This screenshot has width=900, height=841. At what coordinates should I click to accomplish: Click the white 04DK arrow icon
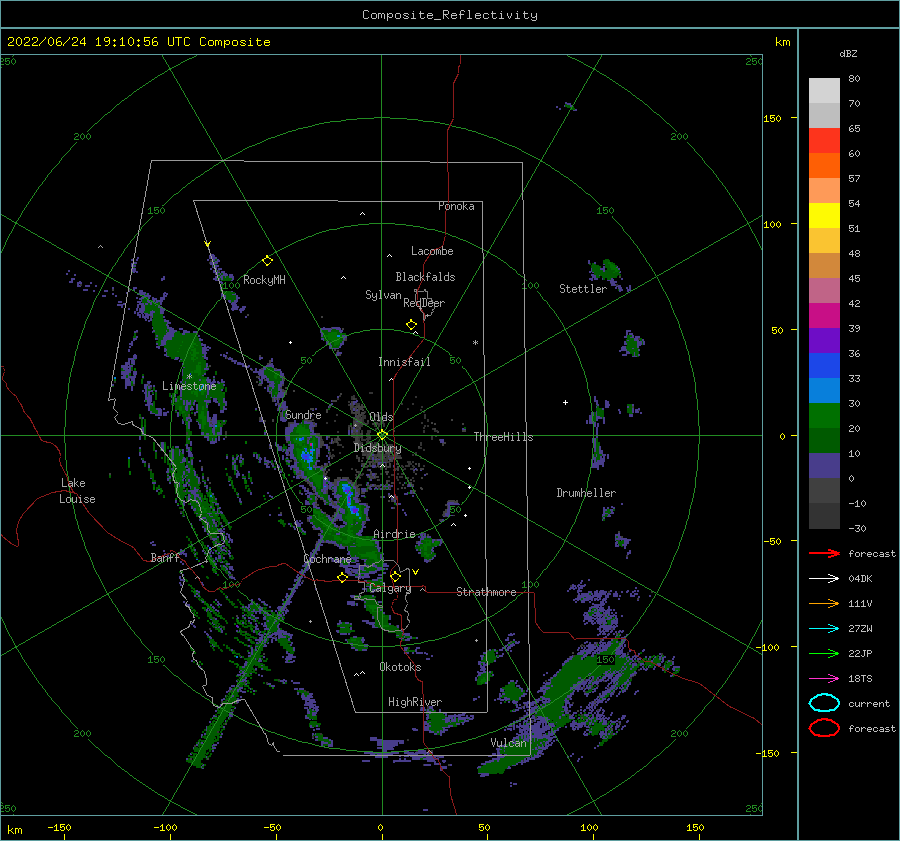click(824, 579)
